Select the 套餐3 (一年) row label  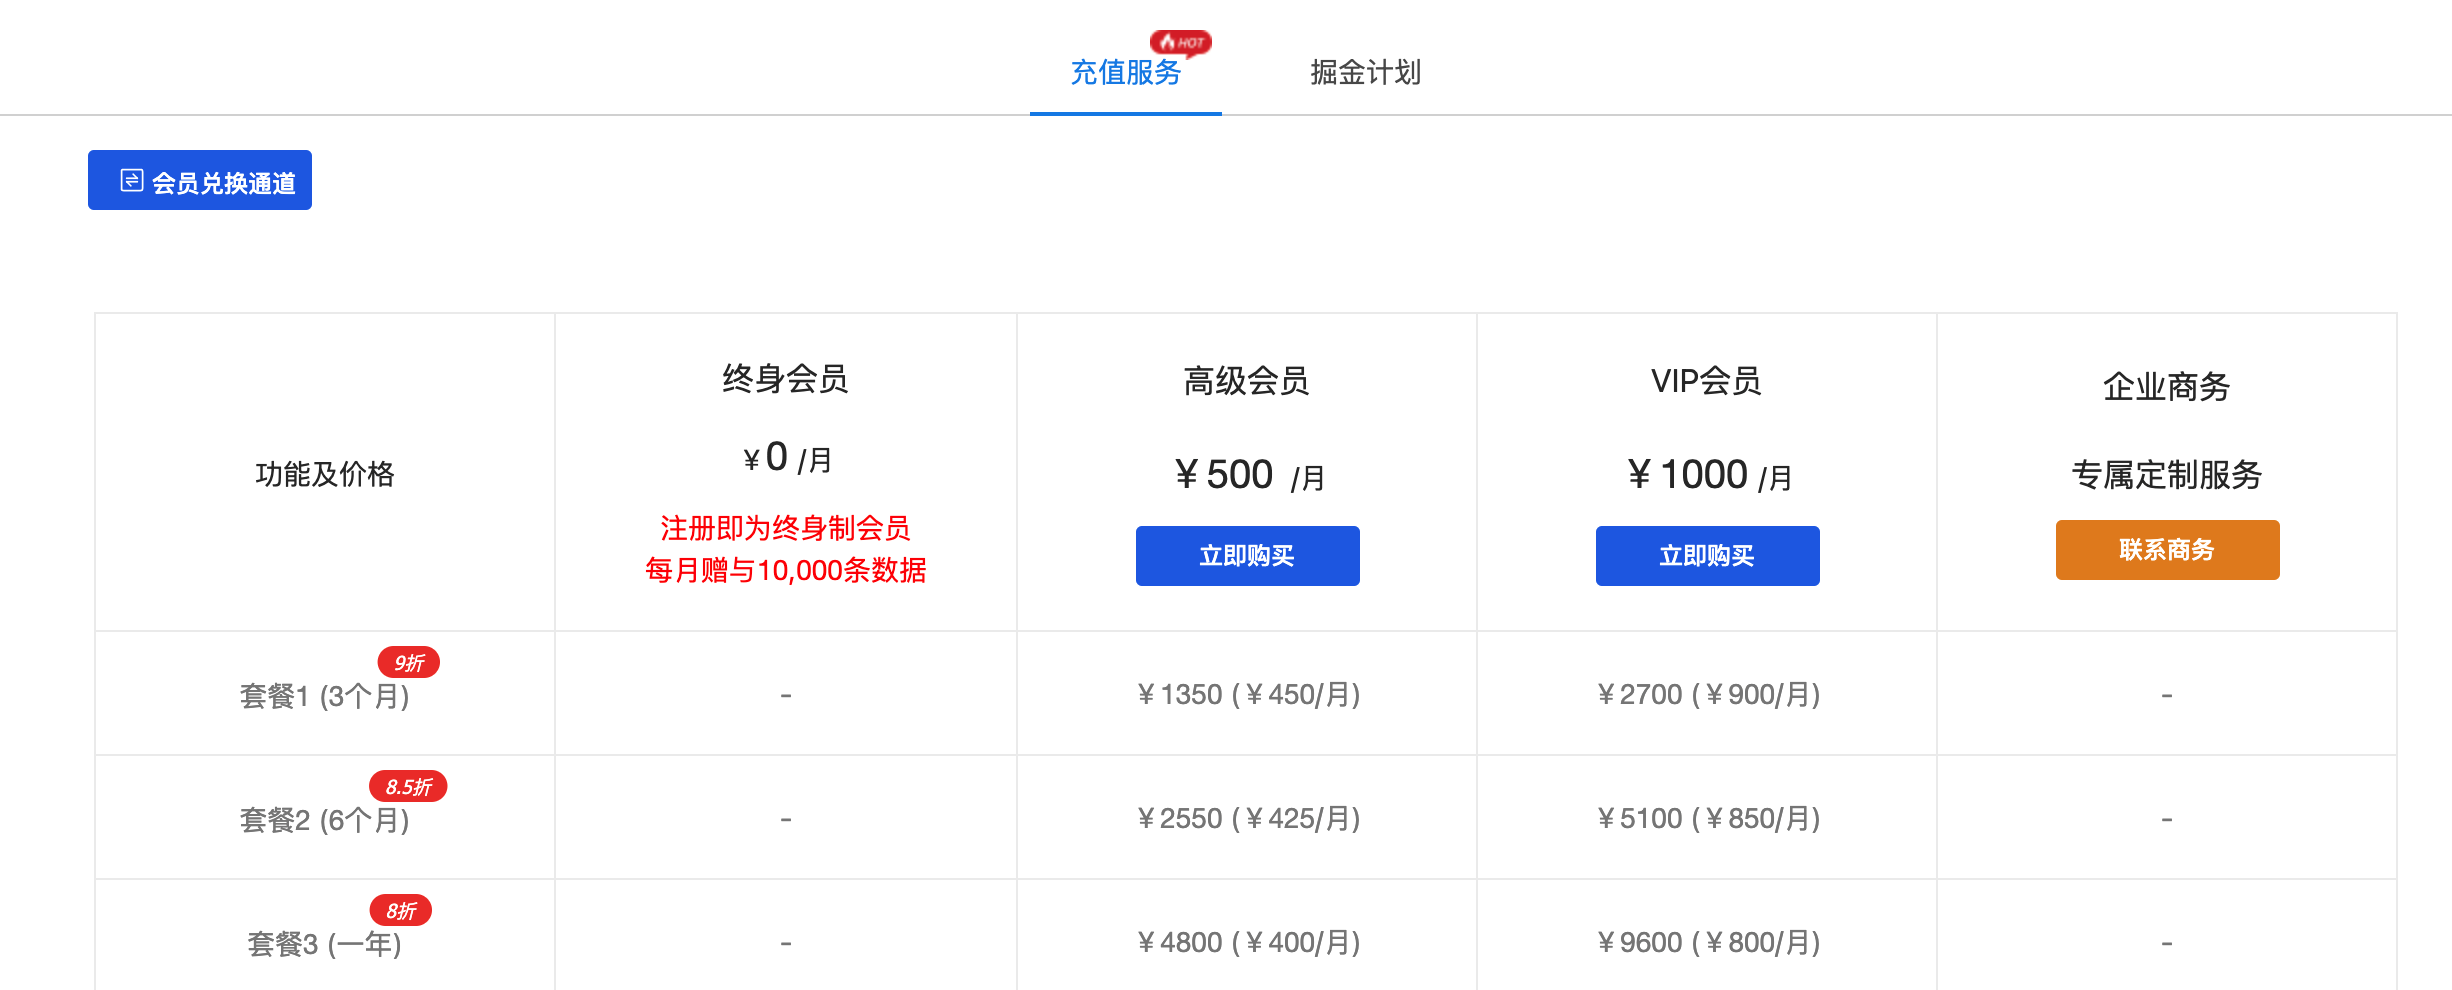pos(325,944)
